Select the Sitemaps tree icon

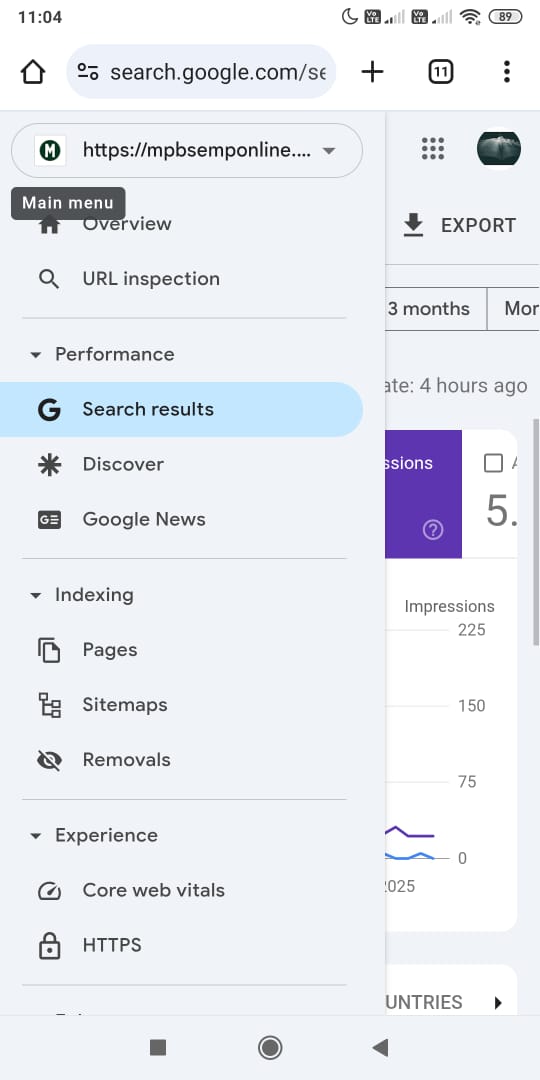coord(49,705)
